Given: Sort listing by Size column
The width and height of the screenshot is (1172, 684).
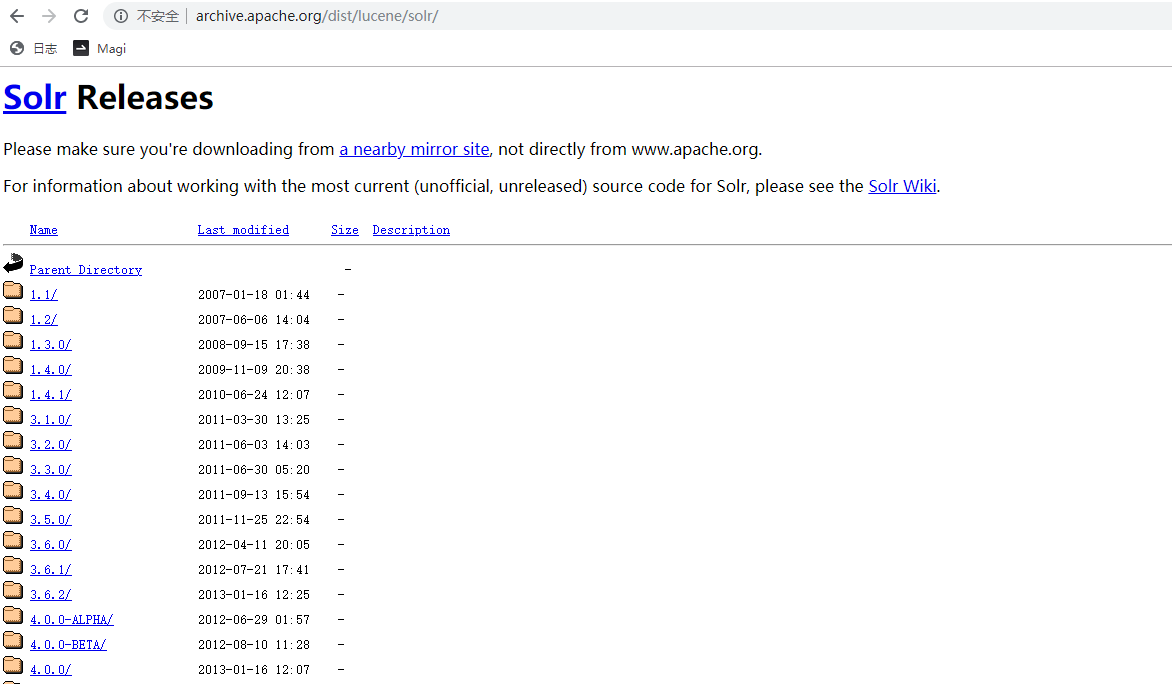Looking at the screenshot, I should (345, 230).
